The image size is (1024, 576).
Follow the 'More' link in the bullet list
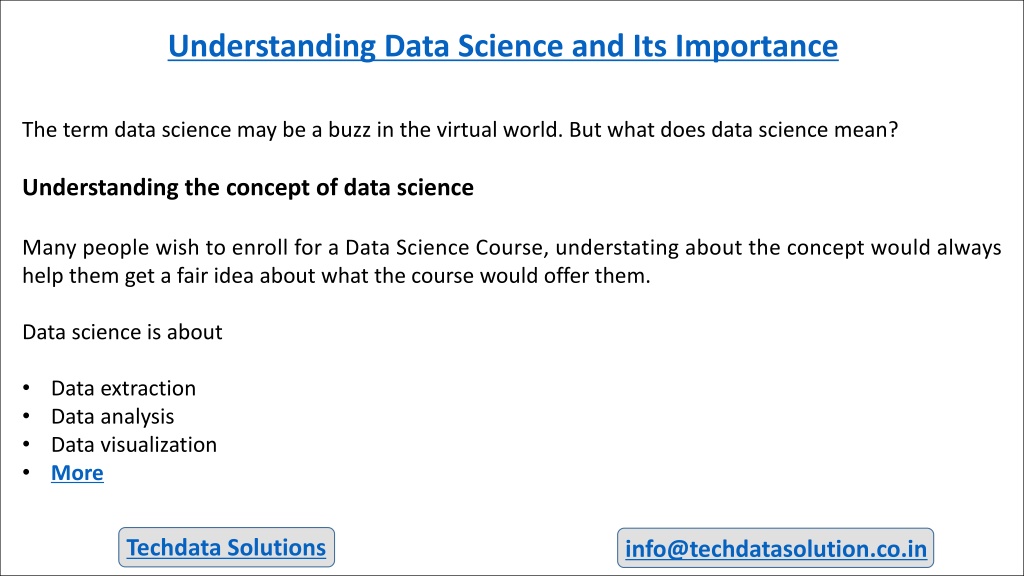click(x=77, y=473)
